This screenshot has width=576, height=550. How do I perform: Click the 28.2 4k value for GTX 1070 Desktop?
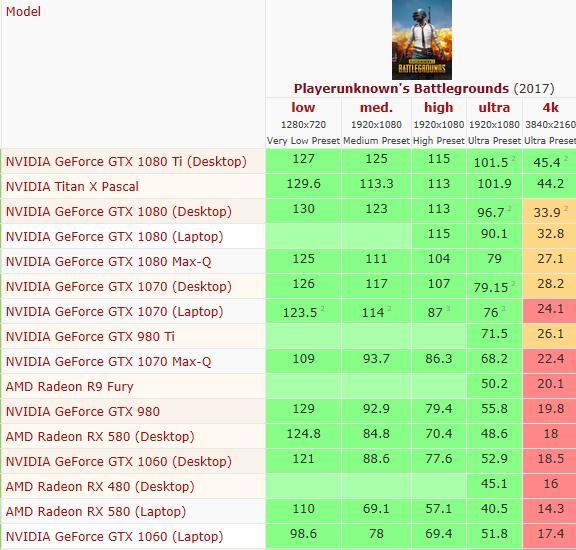click(550, 283)
